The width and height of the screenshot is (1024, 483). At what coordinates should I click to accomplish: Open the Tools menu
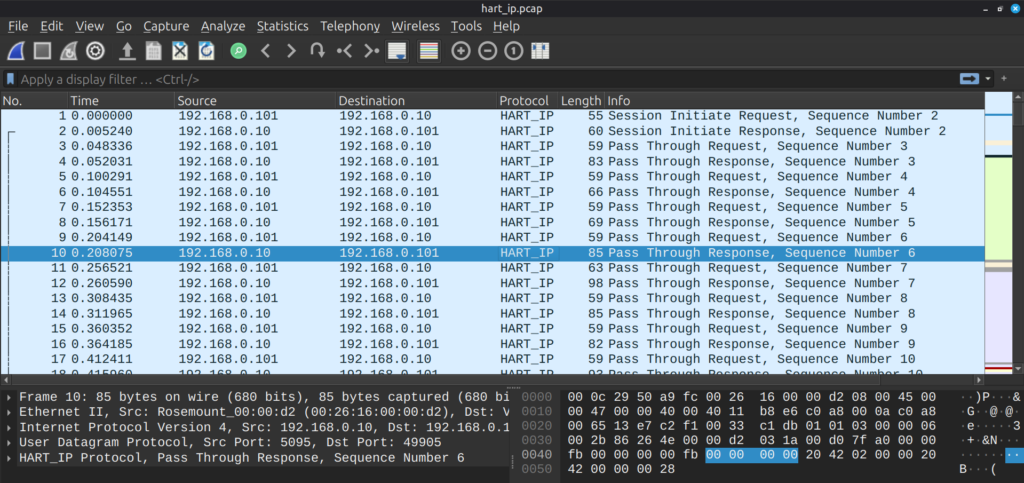466,26
